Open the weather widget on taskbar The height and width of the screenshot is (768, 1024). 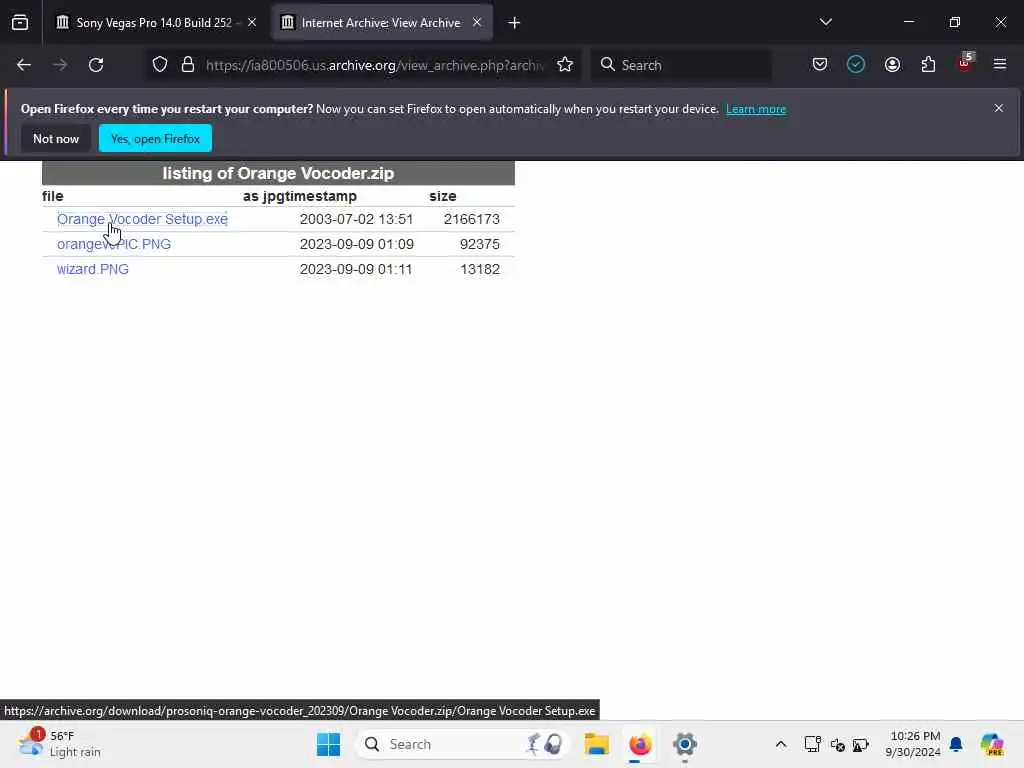pos(60,744)
